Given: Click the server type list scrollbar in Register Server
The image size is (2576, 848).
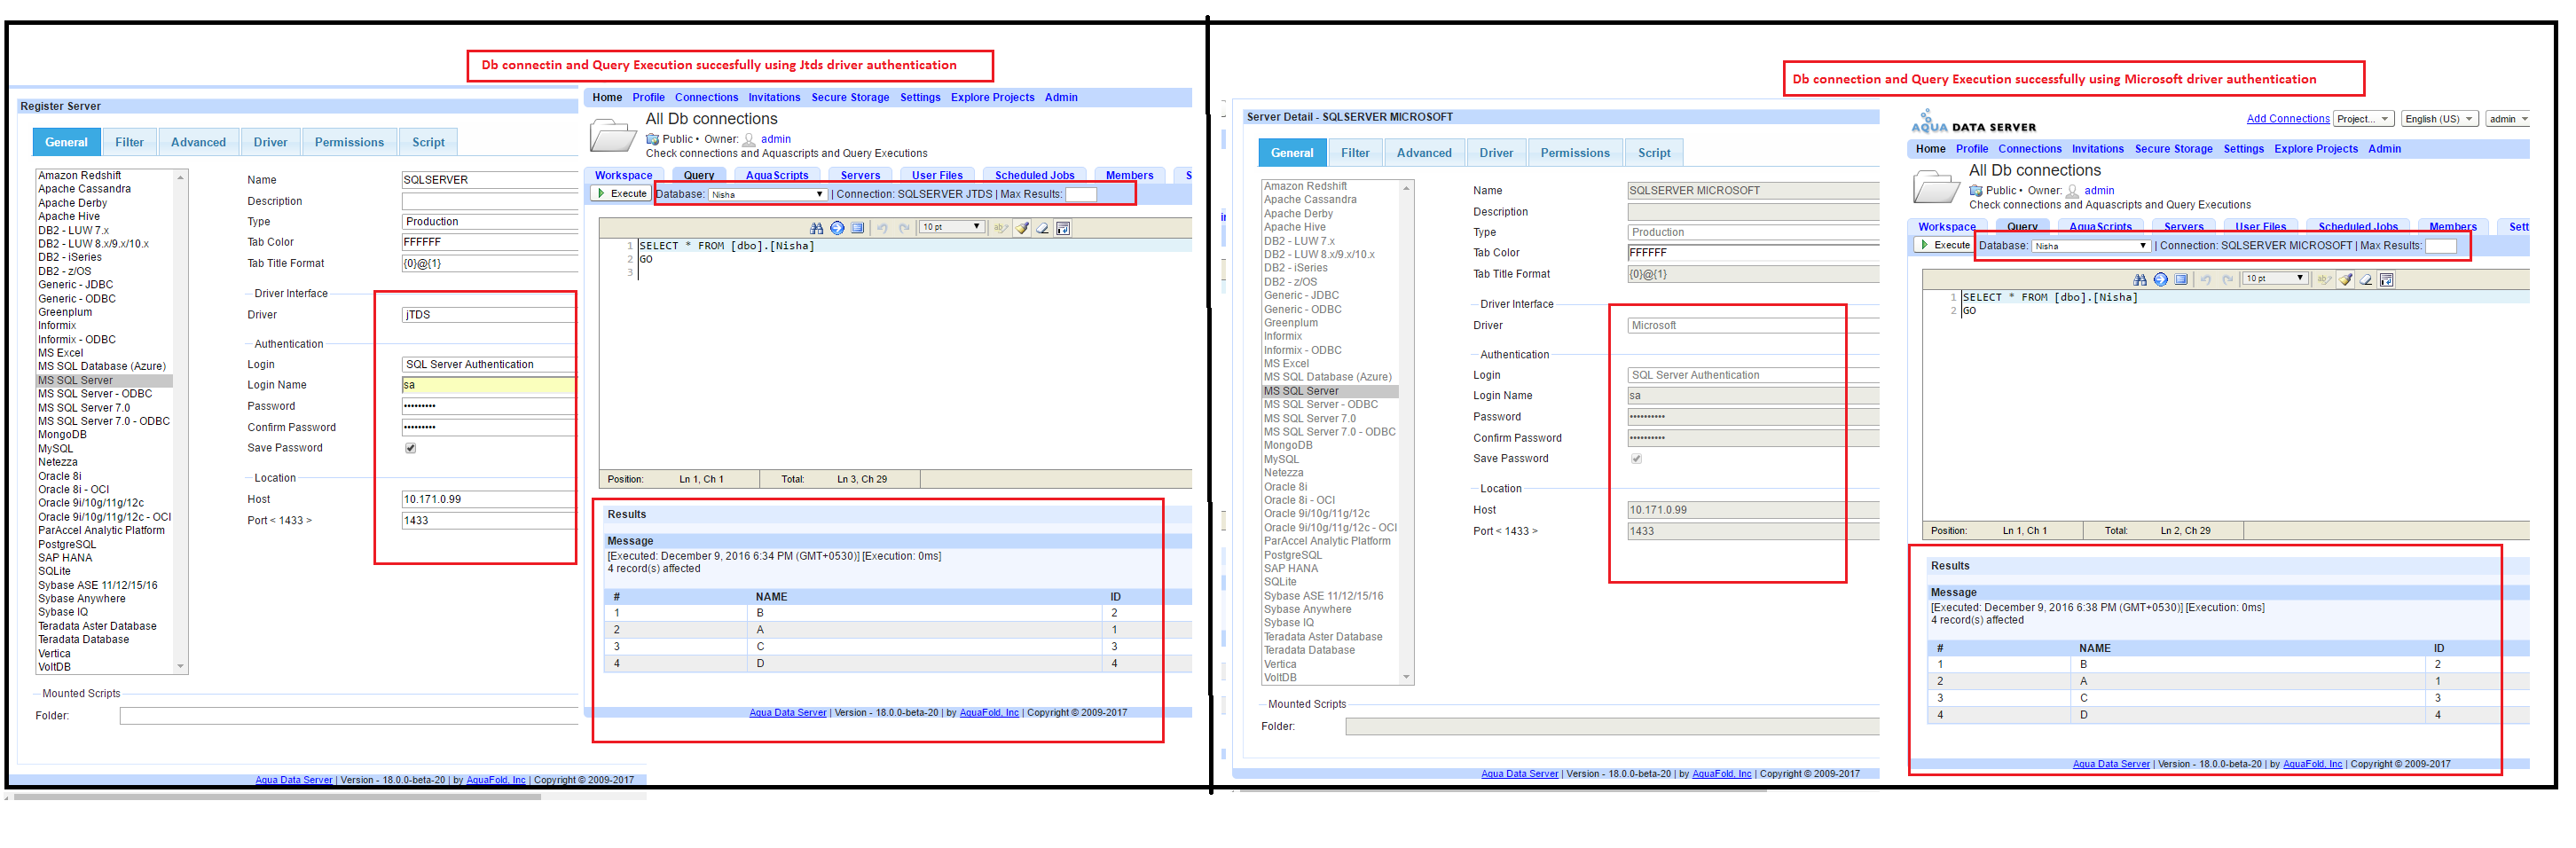Looking at the screenshot, I should coord(181,421).
